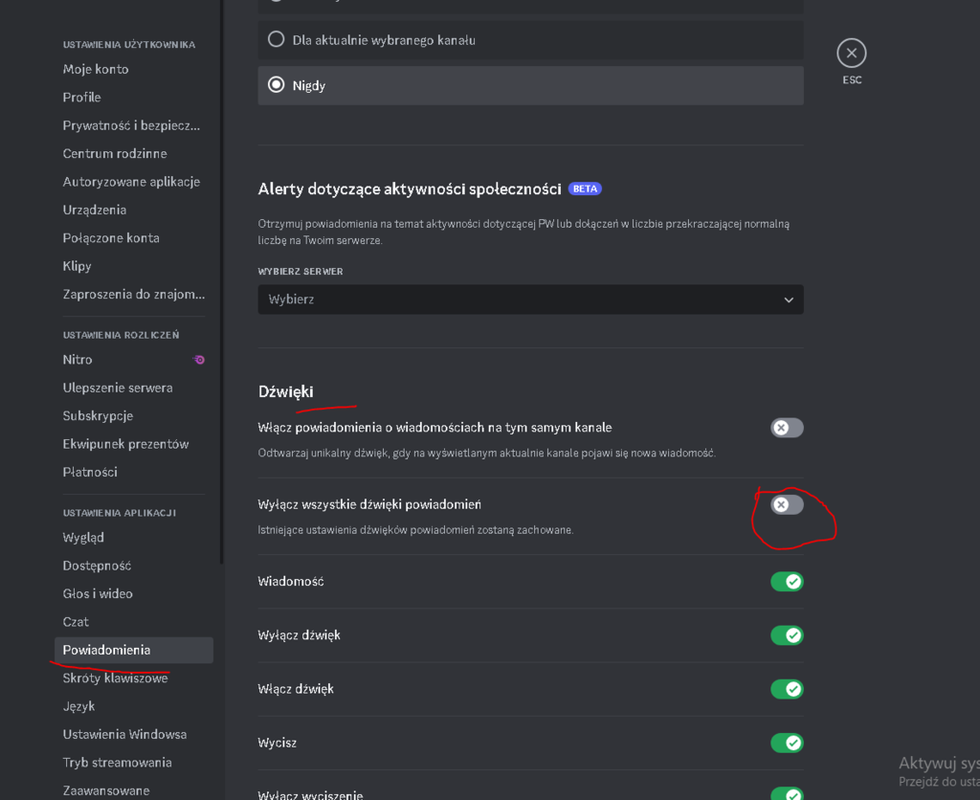980x800 pixels.
Task: Toggle the "Wycisz" sound switch
Action: (787, 742)
